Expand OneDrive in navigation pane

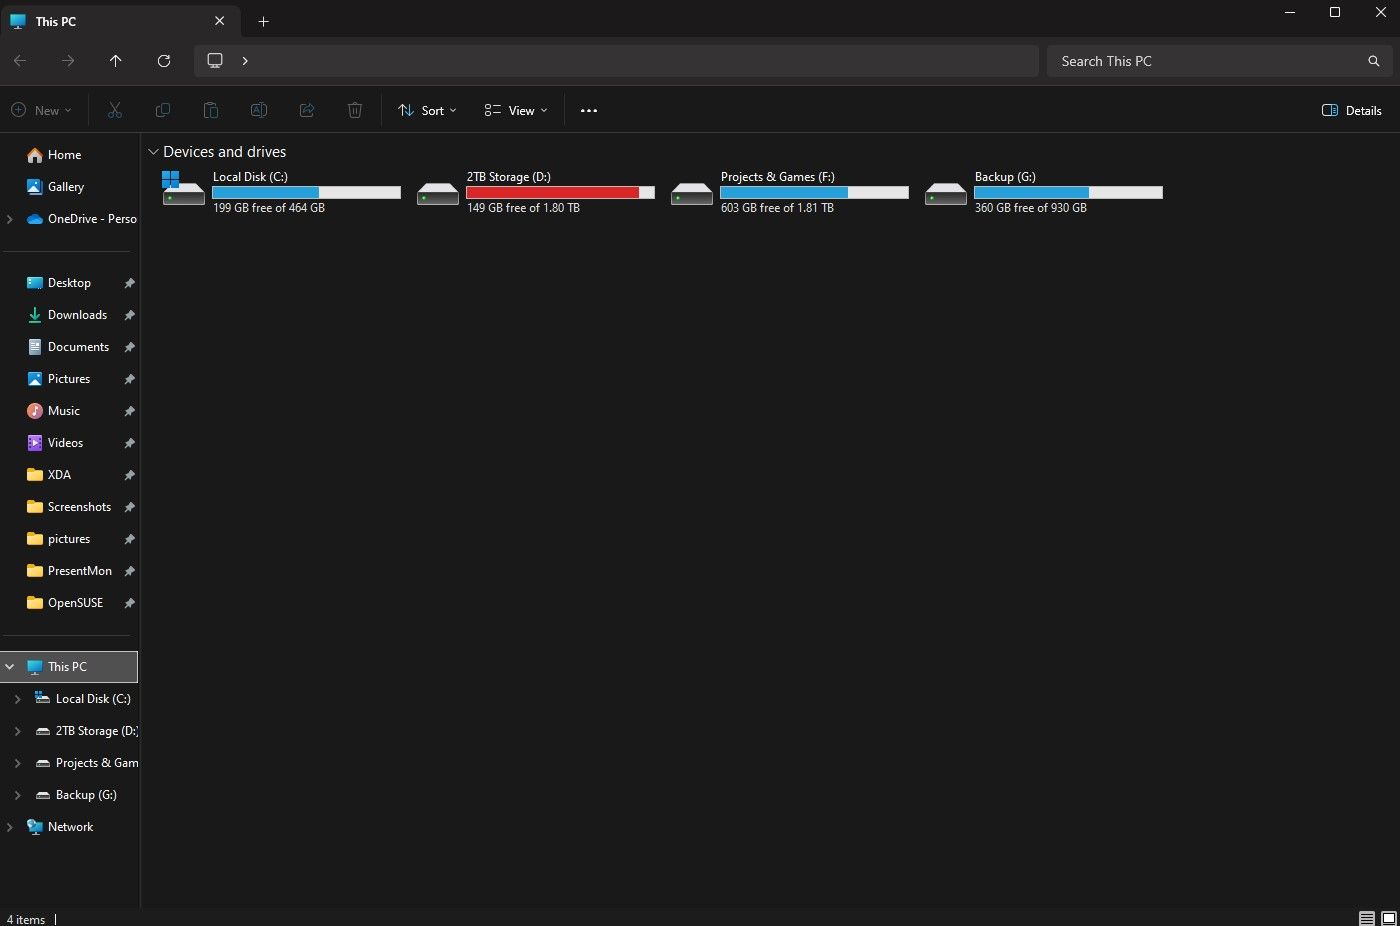click(x=10, y=219)
